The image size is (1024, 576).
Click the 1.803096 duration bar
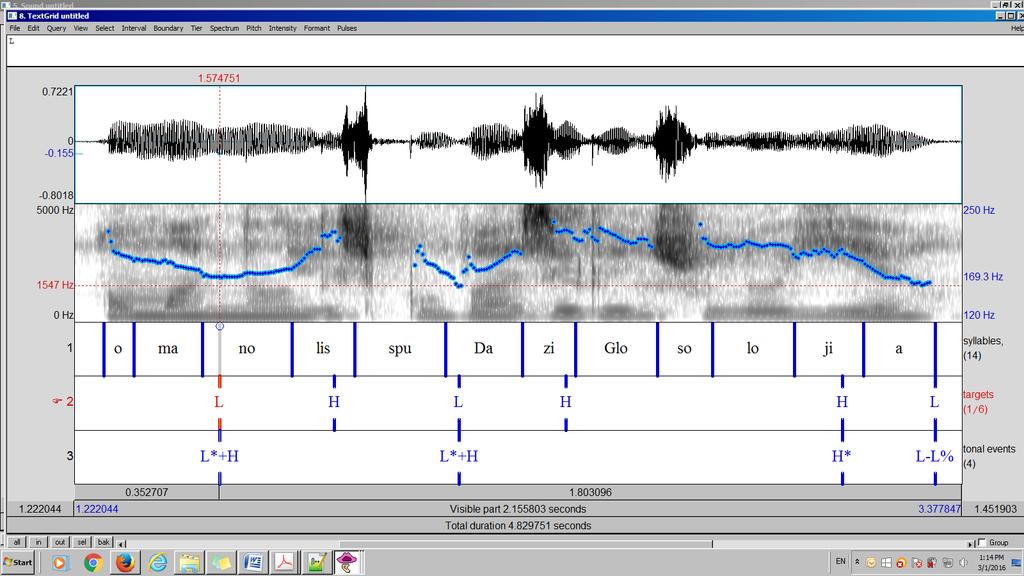pos(590,492)
